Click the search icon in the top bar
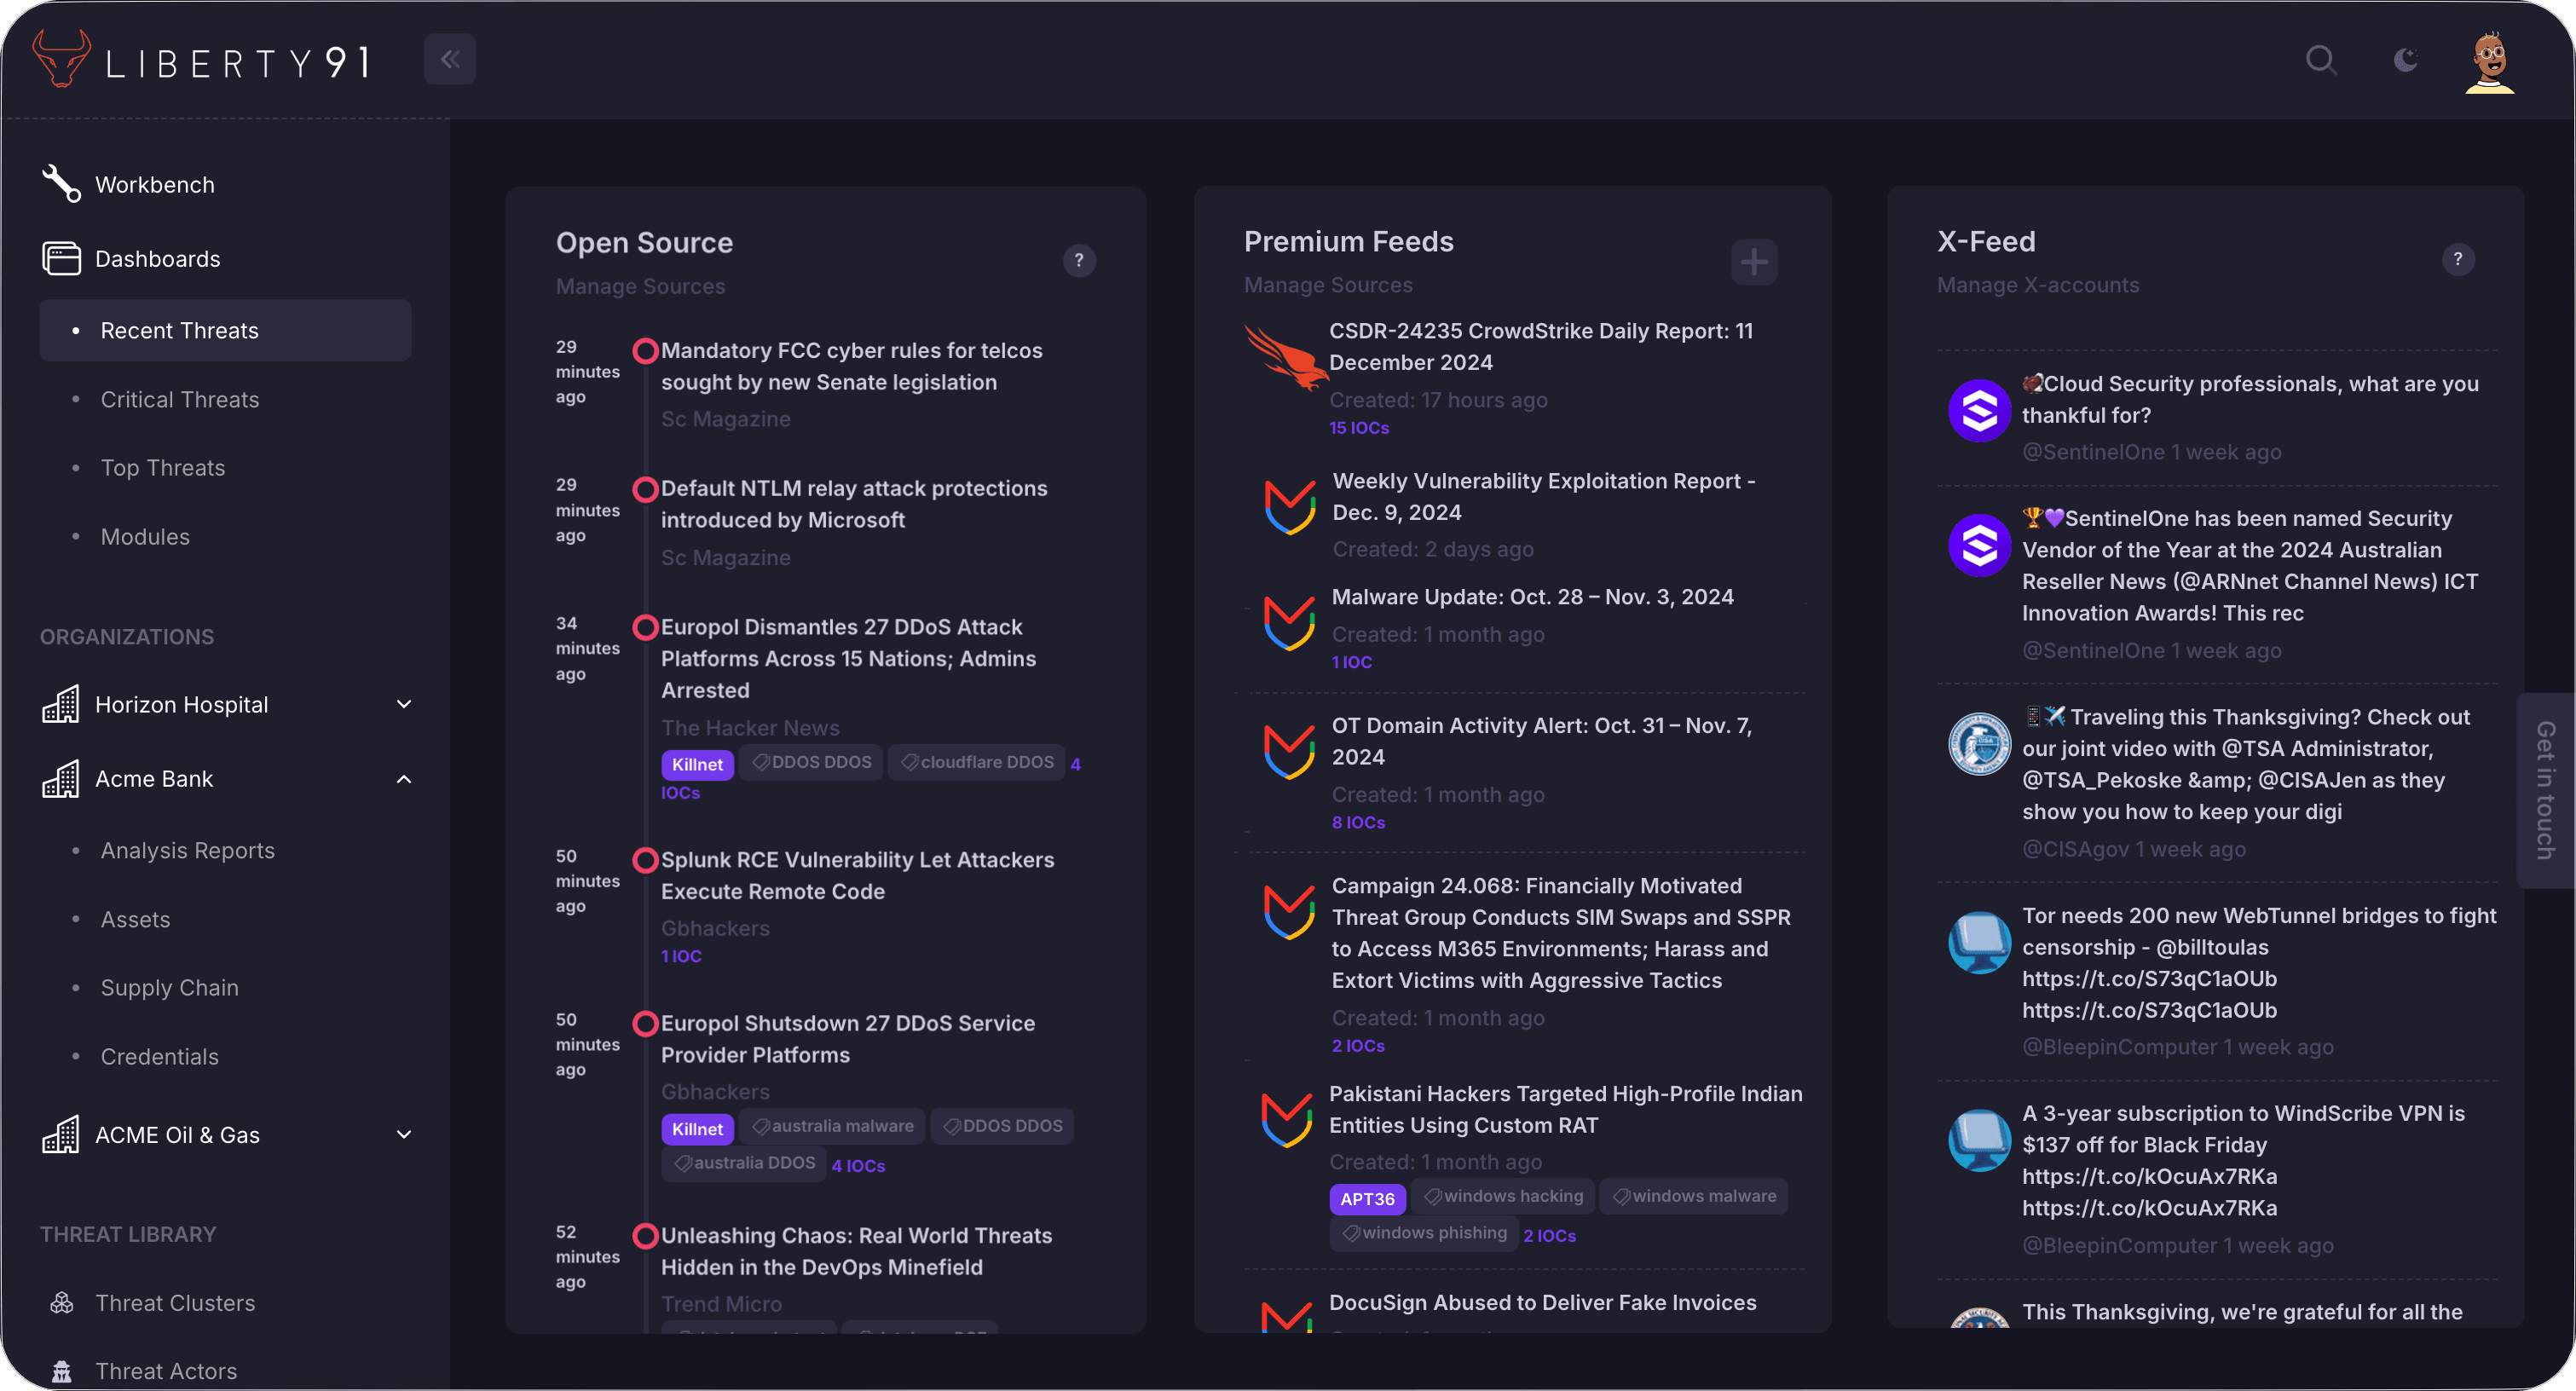The width and height of the screenshot is (2576, 1391). 2322,60
